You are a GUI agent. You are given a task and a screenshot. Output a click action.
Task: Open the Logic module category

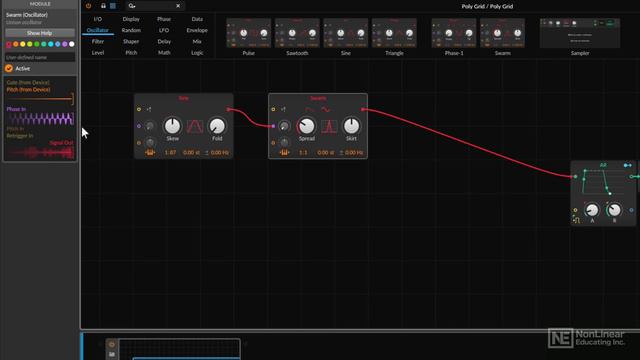pos(197,53)
